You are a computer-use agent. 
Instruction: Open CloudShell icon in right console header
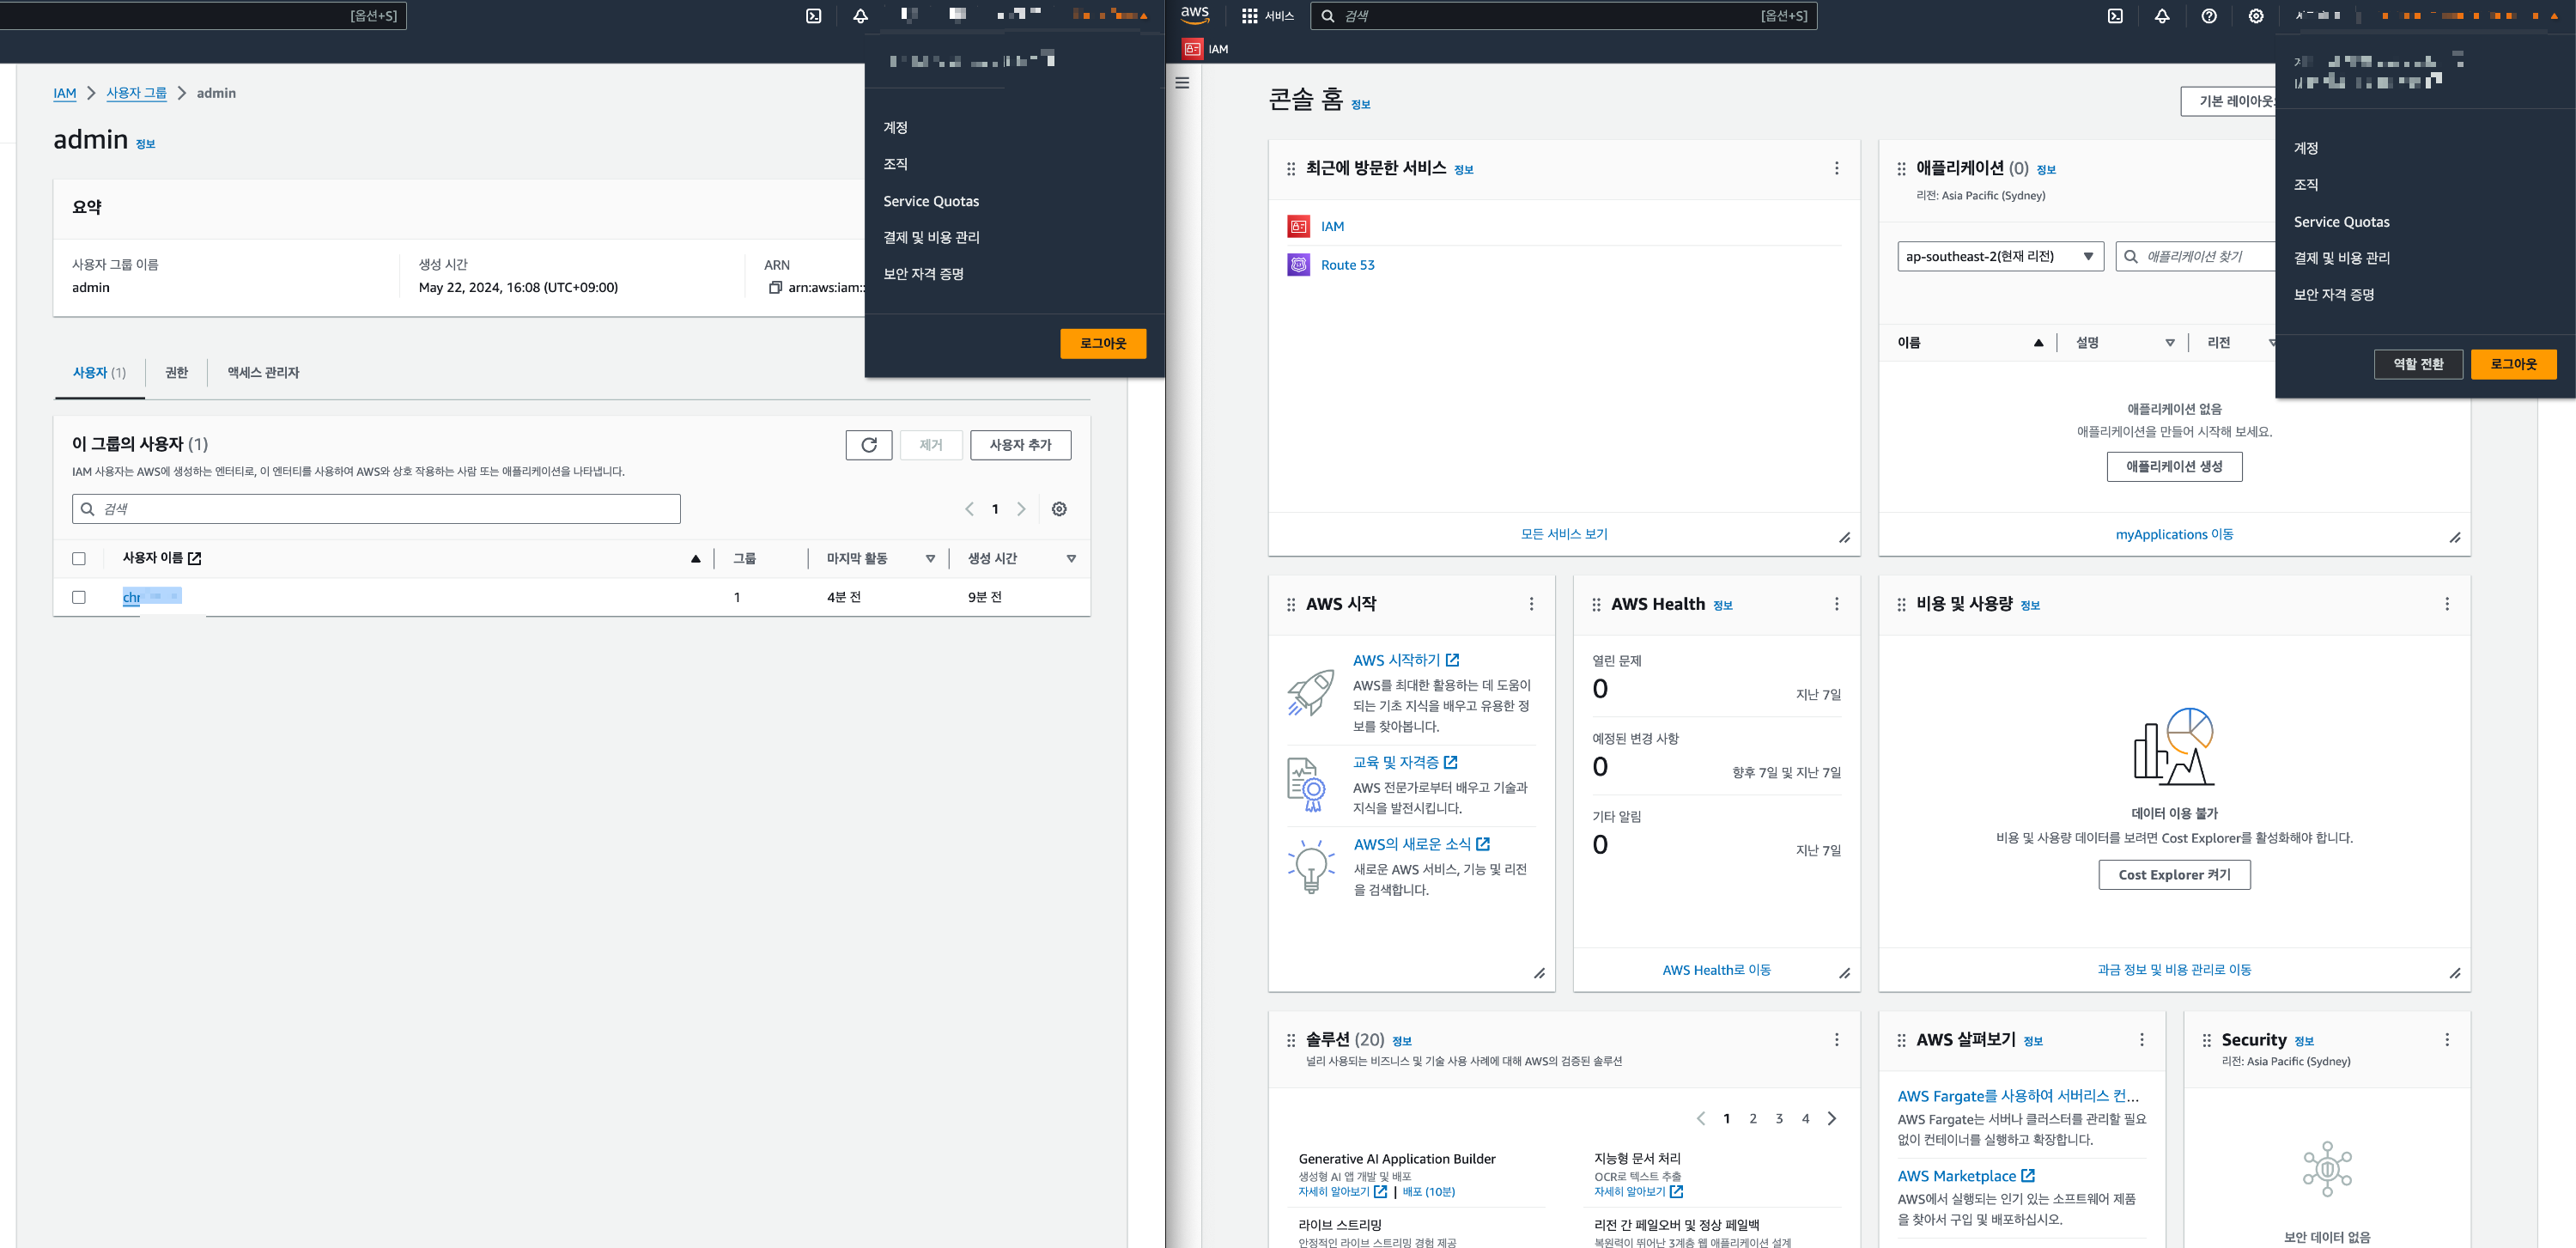2115,16
